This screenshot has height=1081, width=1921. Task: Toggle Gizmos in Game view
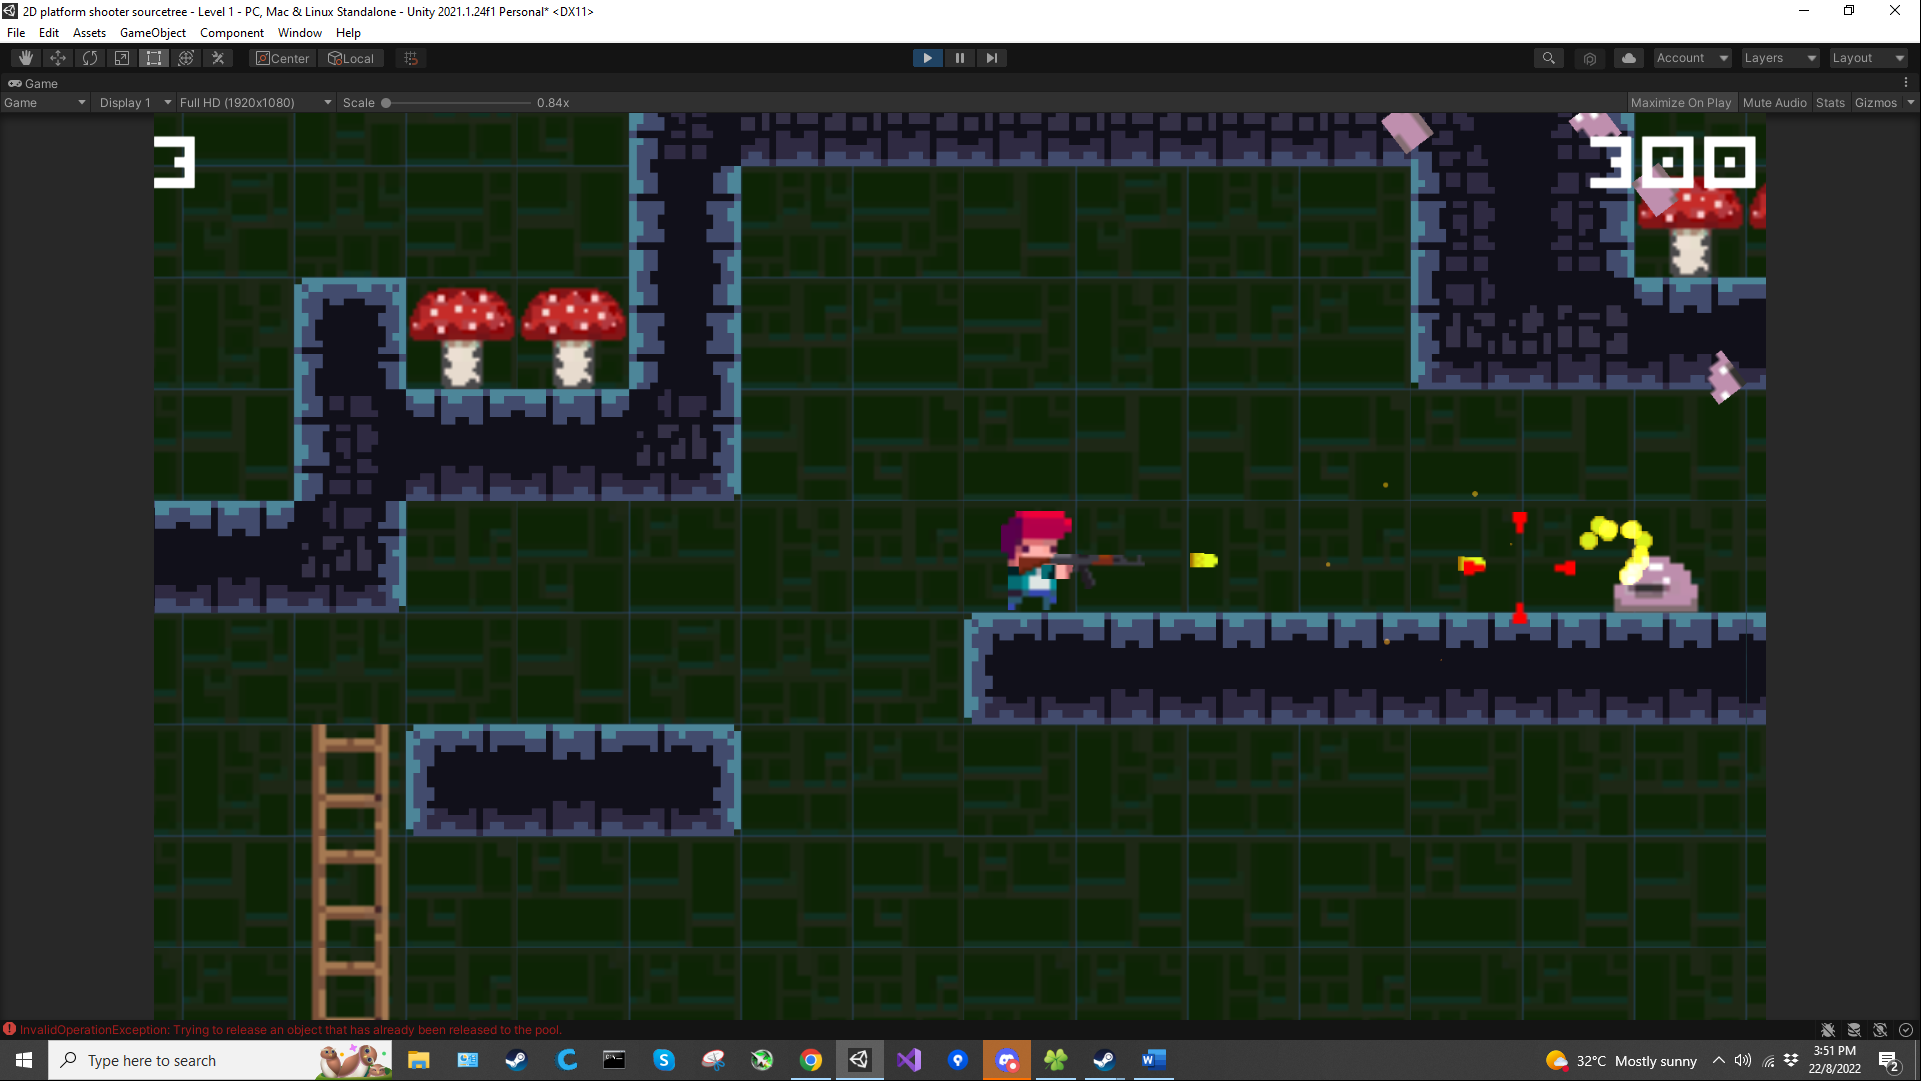coord(1876,102)
